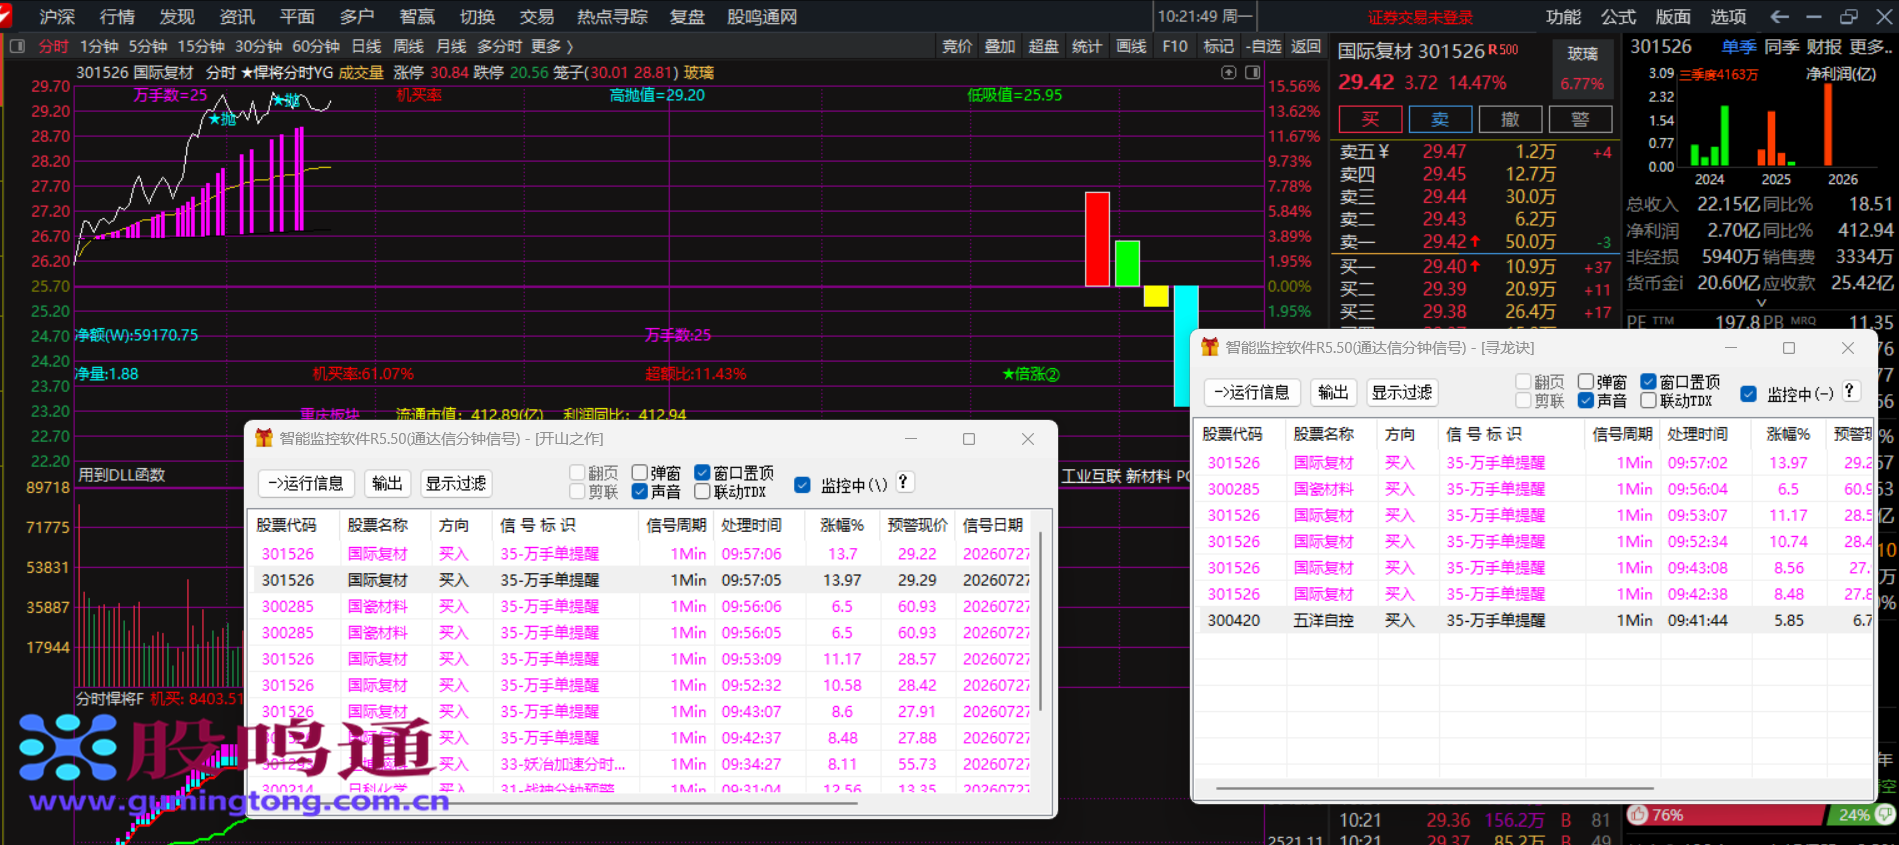1899x845 pixels.
Task: Select the 五洋自控 300420 row
Action: click(1531, 620)
